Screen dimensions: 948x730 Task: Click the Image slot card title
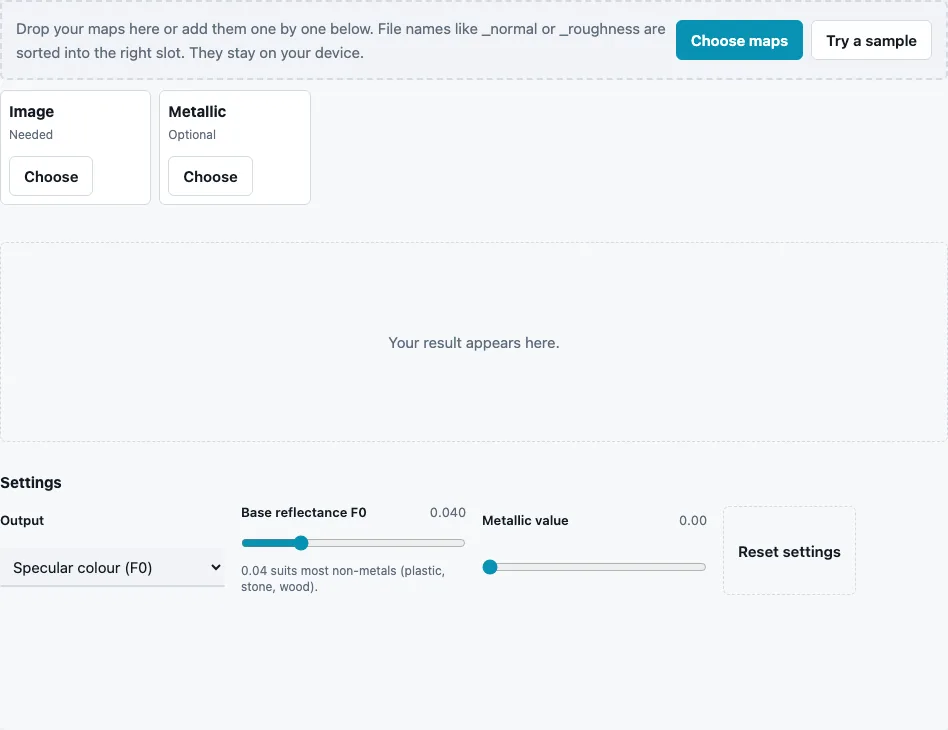point(31,112)
